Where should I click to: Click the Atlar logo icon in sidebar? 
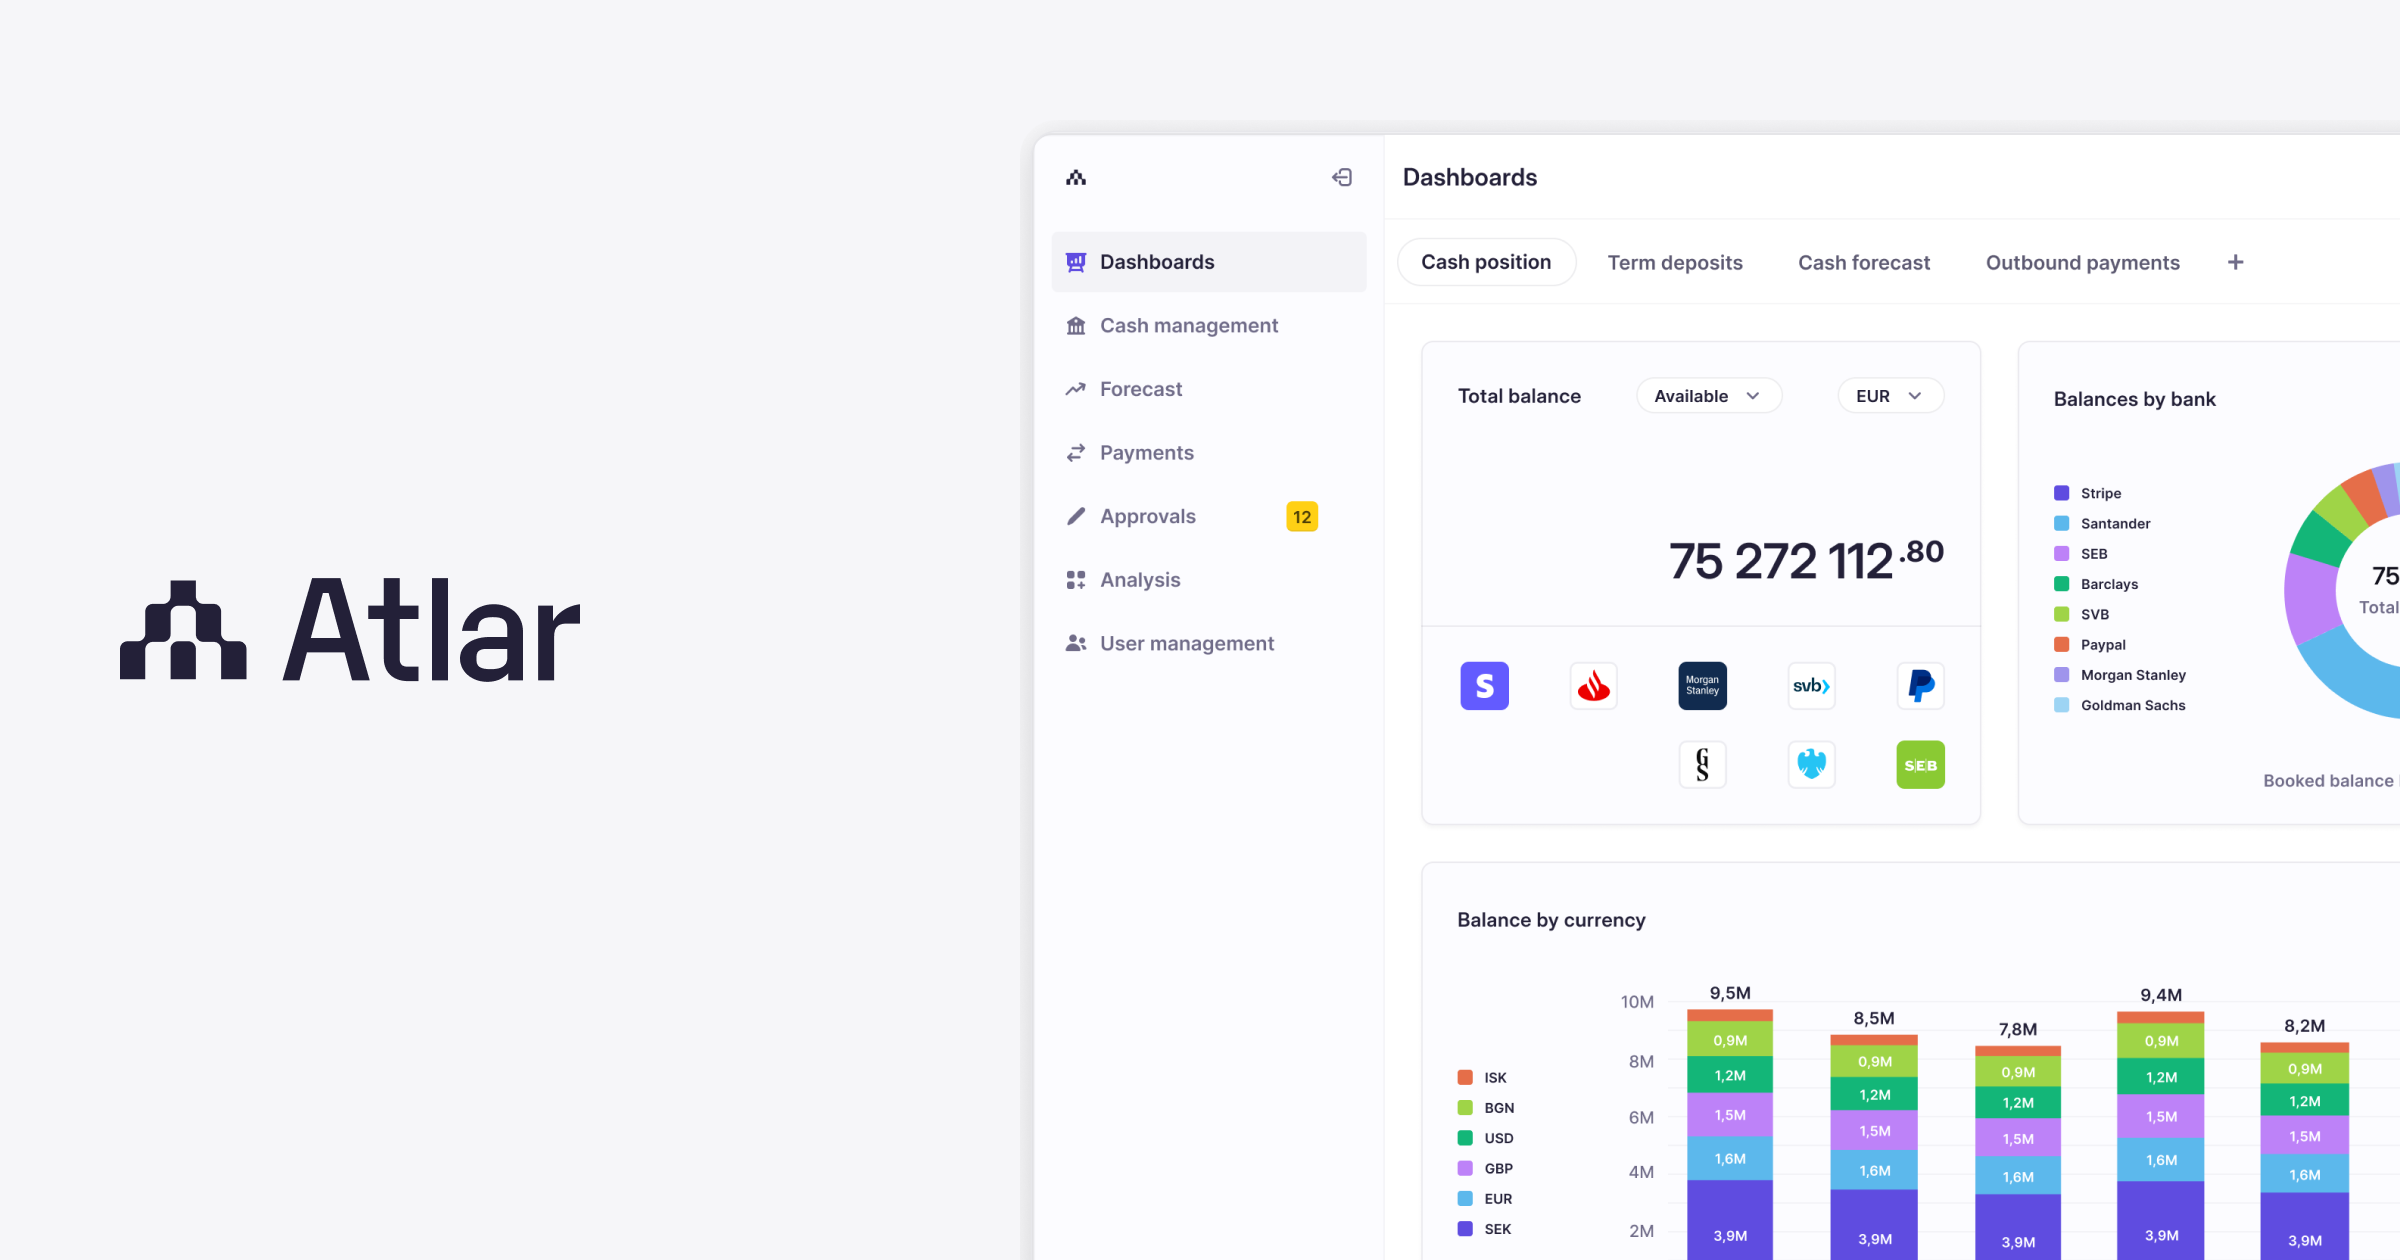(x=1076, y=177)
